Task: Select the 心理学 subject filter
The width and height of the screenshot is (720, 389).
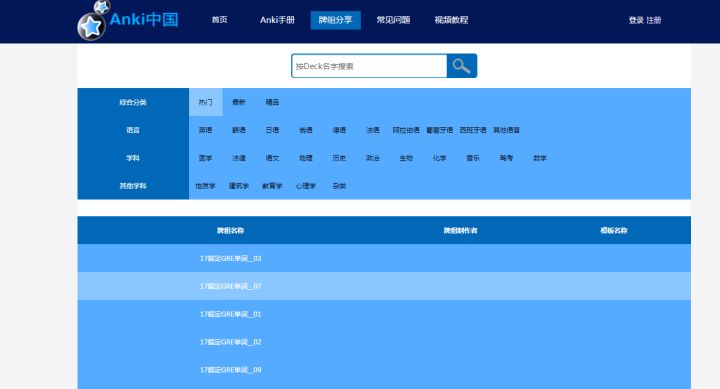Action: point(306,186)
